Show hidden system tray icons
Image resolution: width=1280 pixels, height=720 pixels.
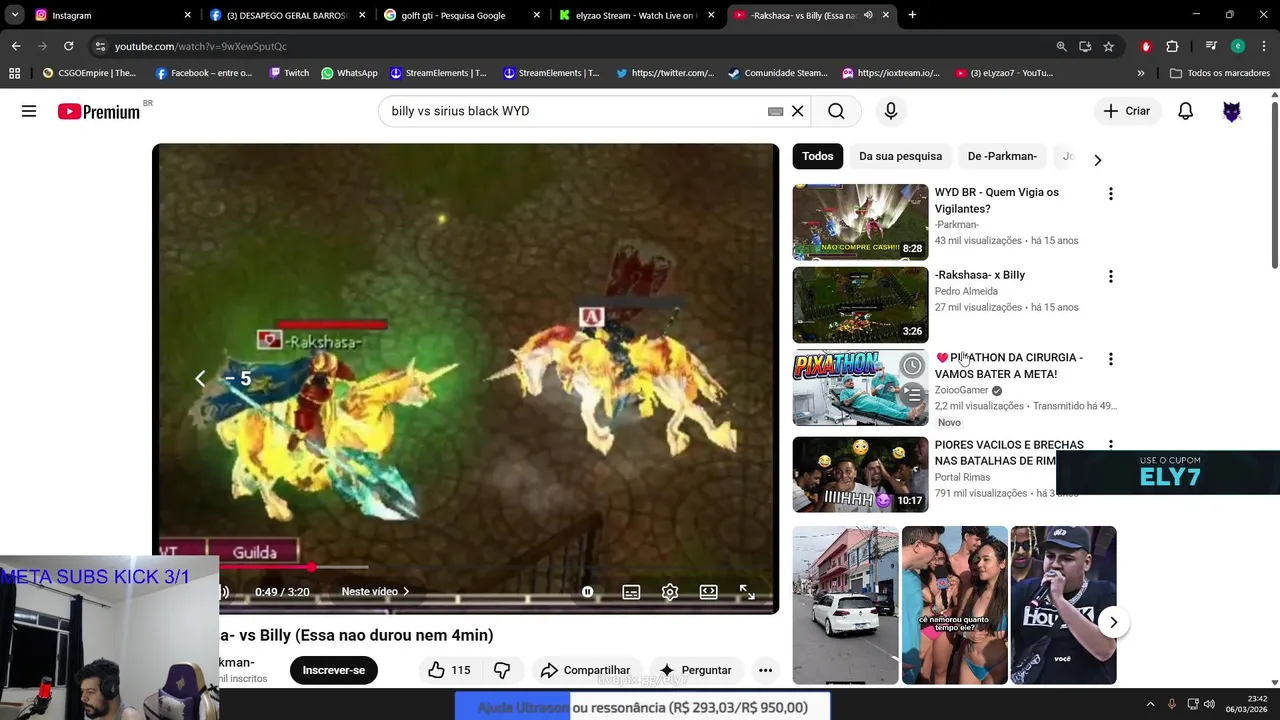(x=1150, y=704)
